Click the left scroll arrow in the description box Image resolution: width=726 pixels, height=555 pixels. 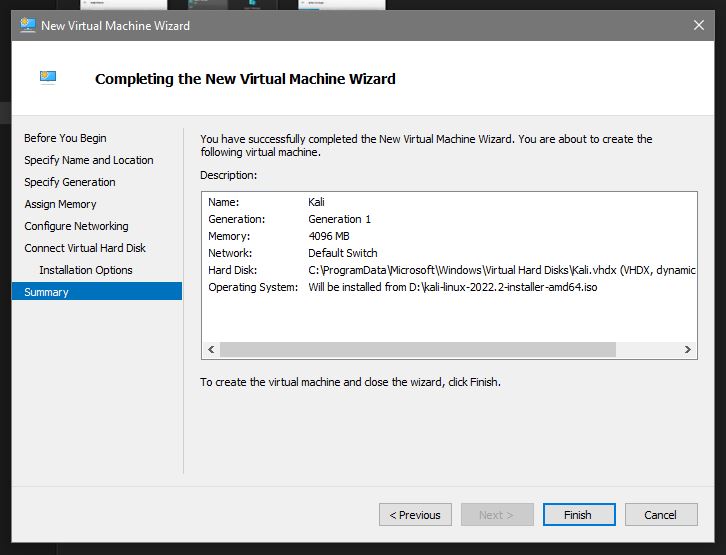[x=210, y=350]
